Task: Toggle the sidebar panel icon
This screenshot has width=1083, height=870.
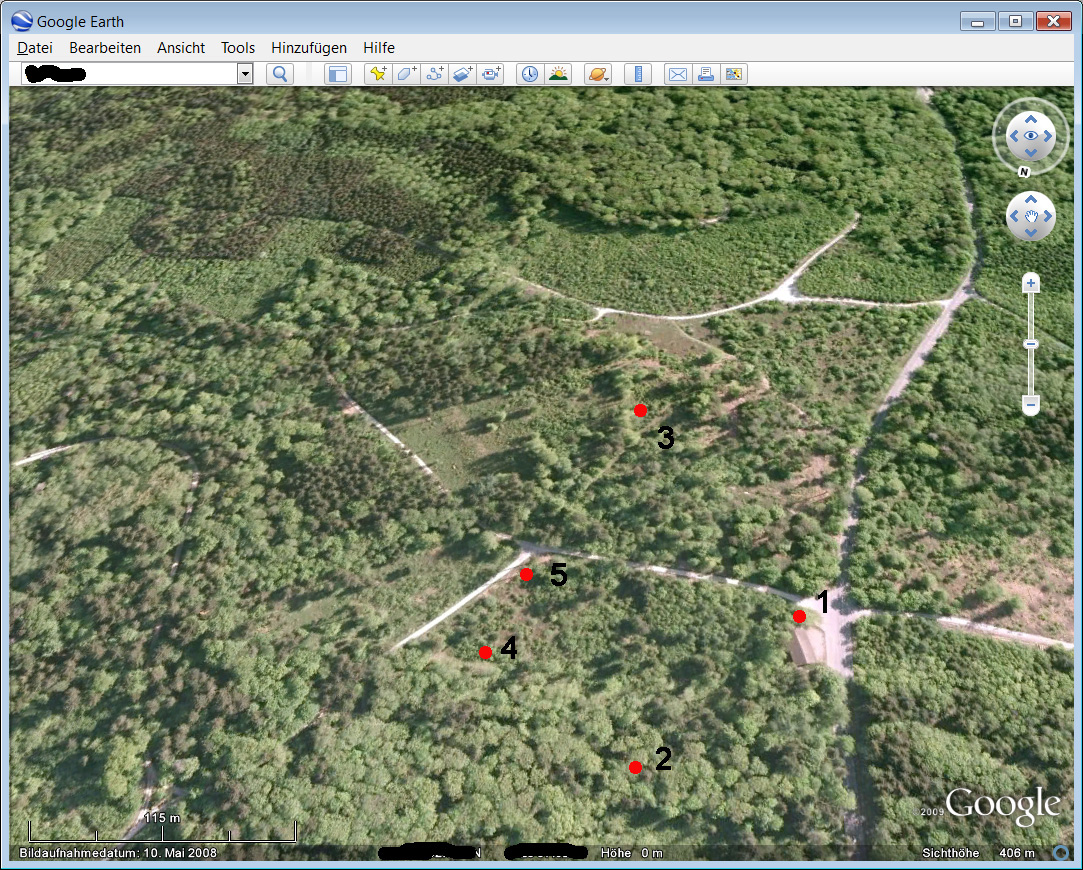Action: point(338,74)
